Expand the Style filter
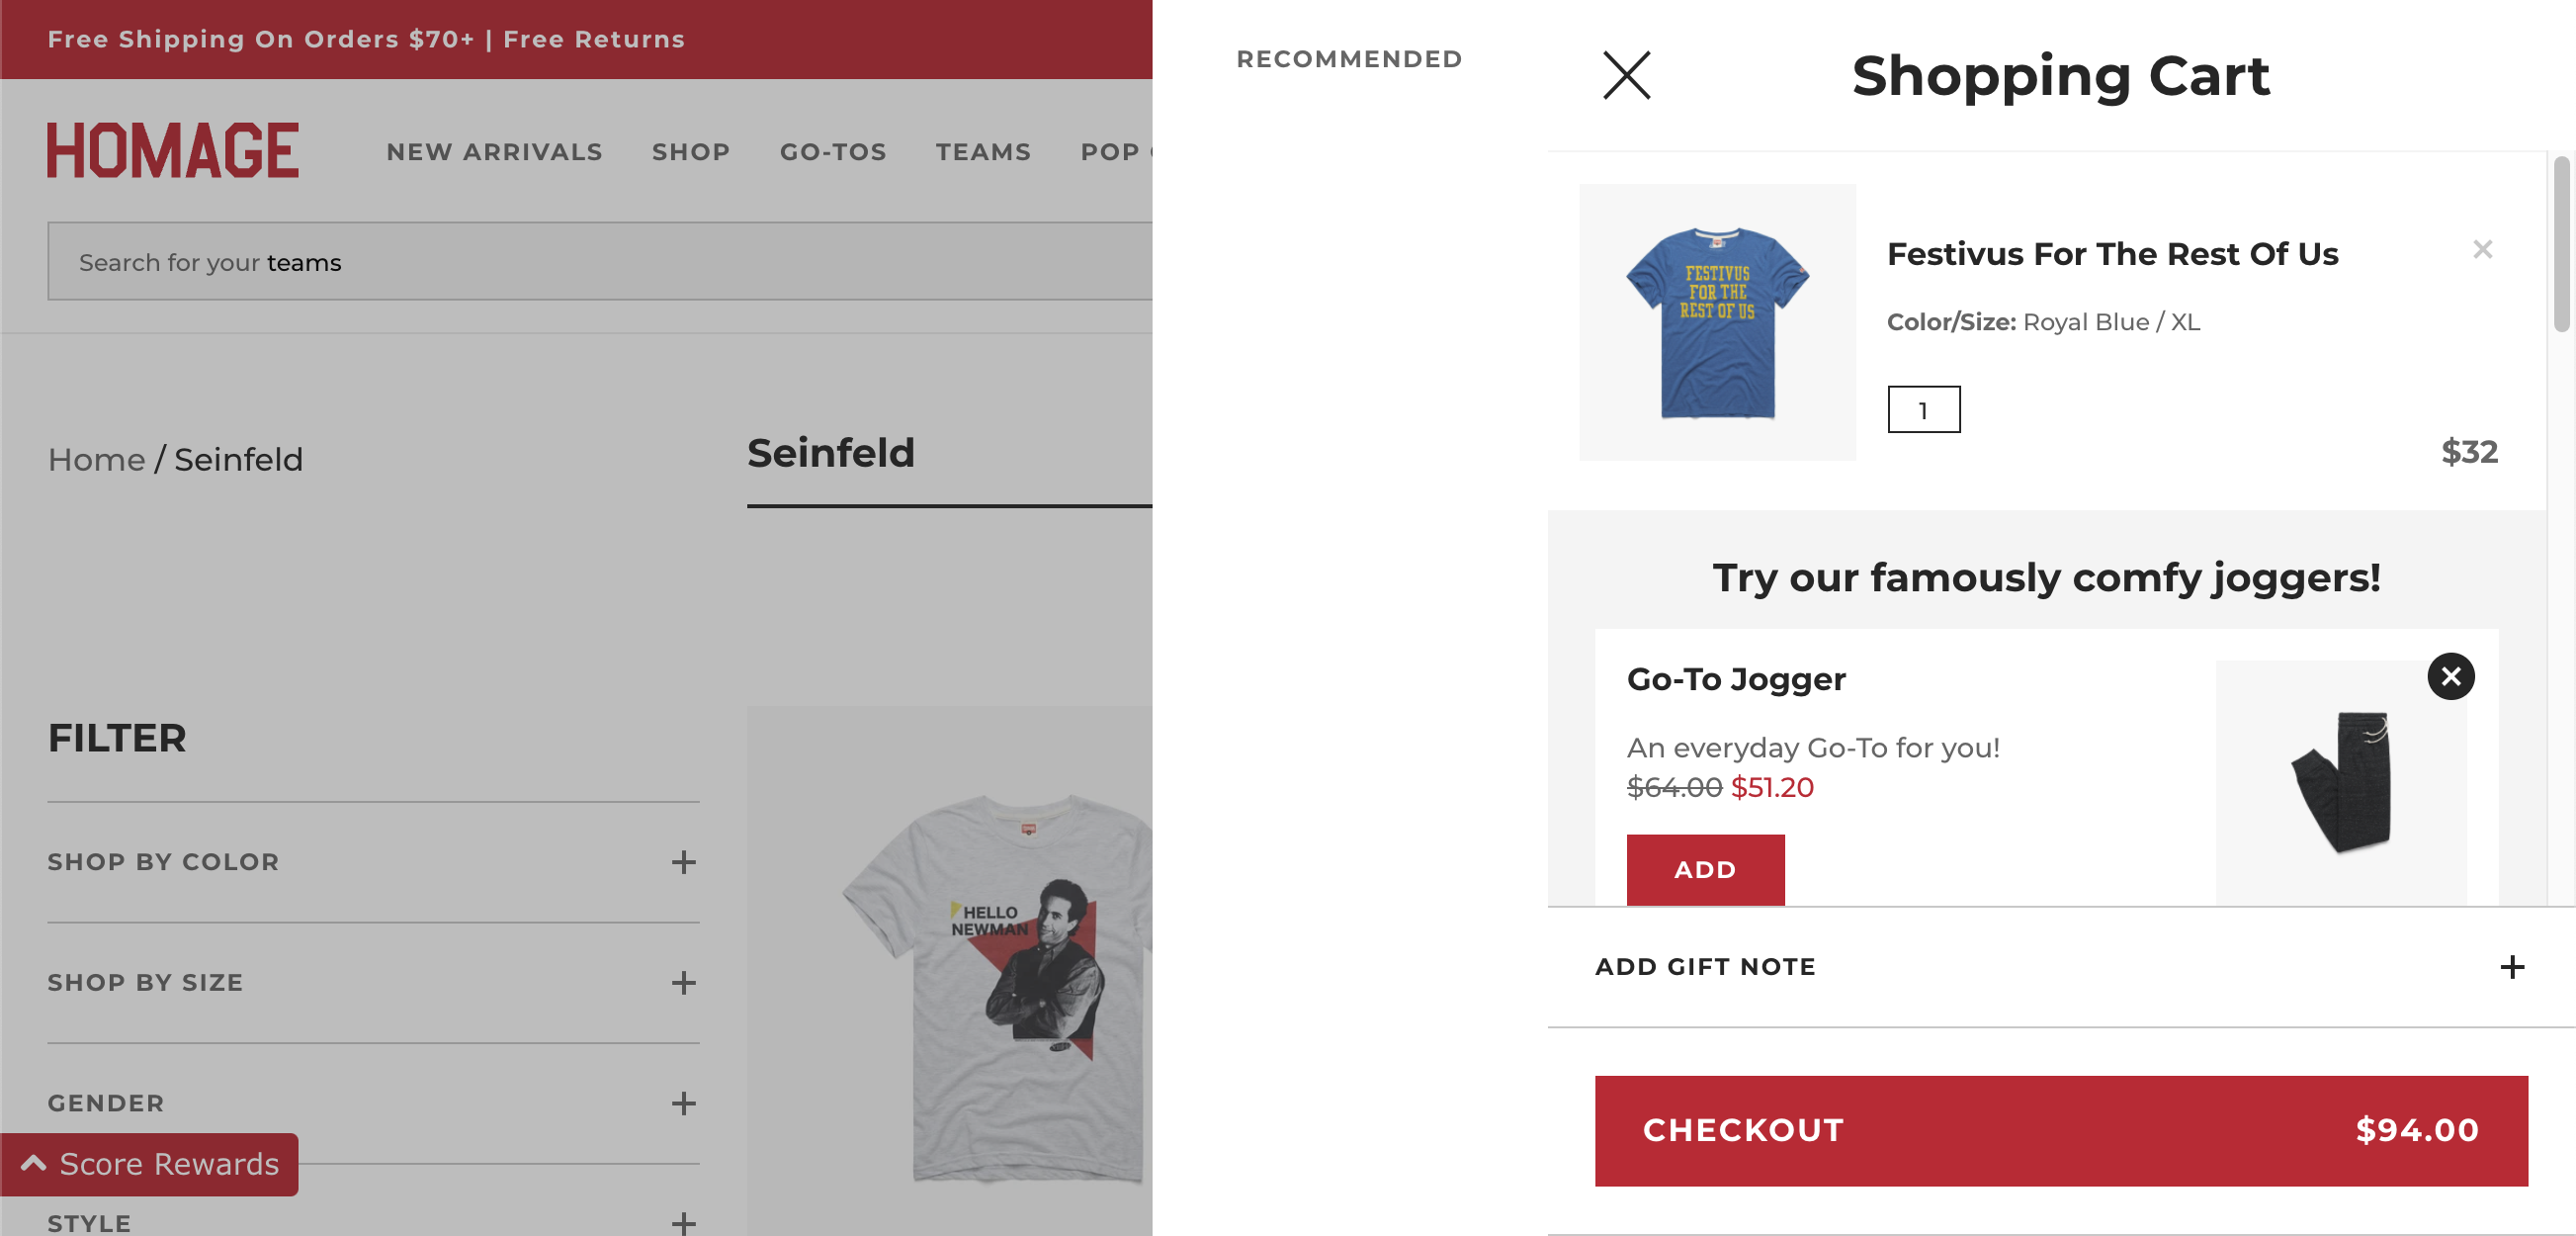 point(683,1222)
